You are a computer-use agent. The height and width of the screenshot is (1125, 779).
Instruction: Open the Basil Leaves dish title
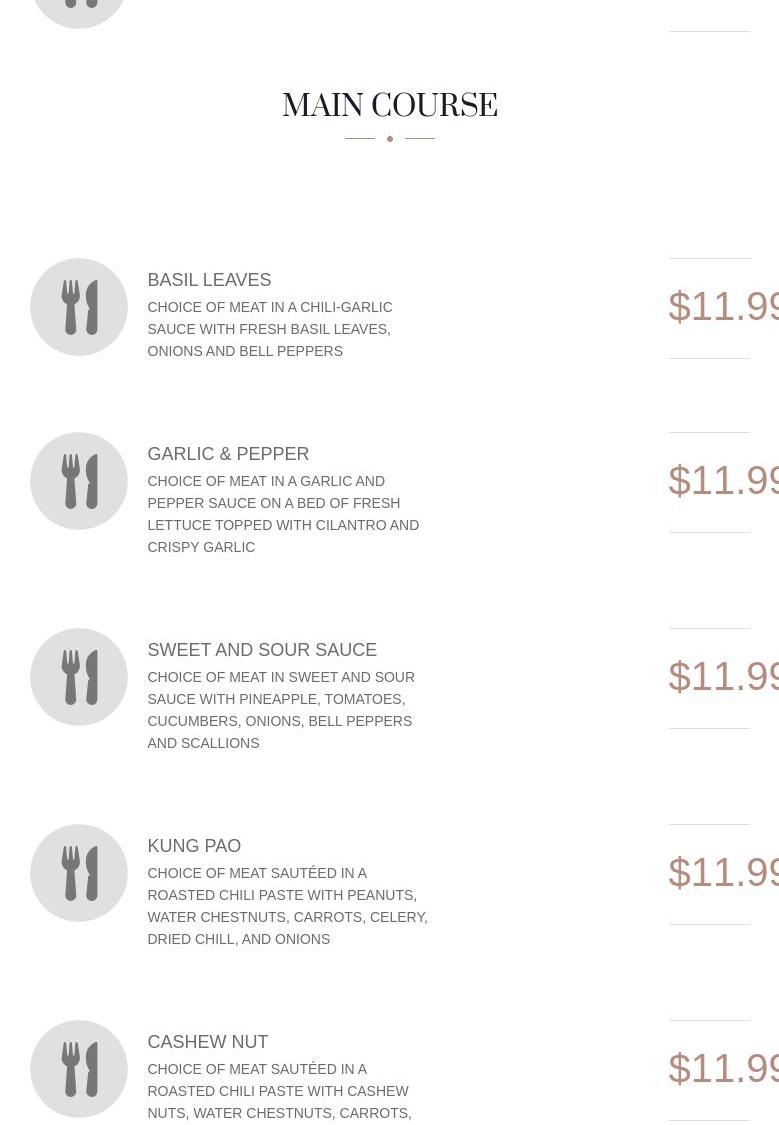click(x=209, y=280)
